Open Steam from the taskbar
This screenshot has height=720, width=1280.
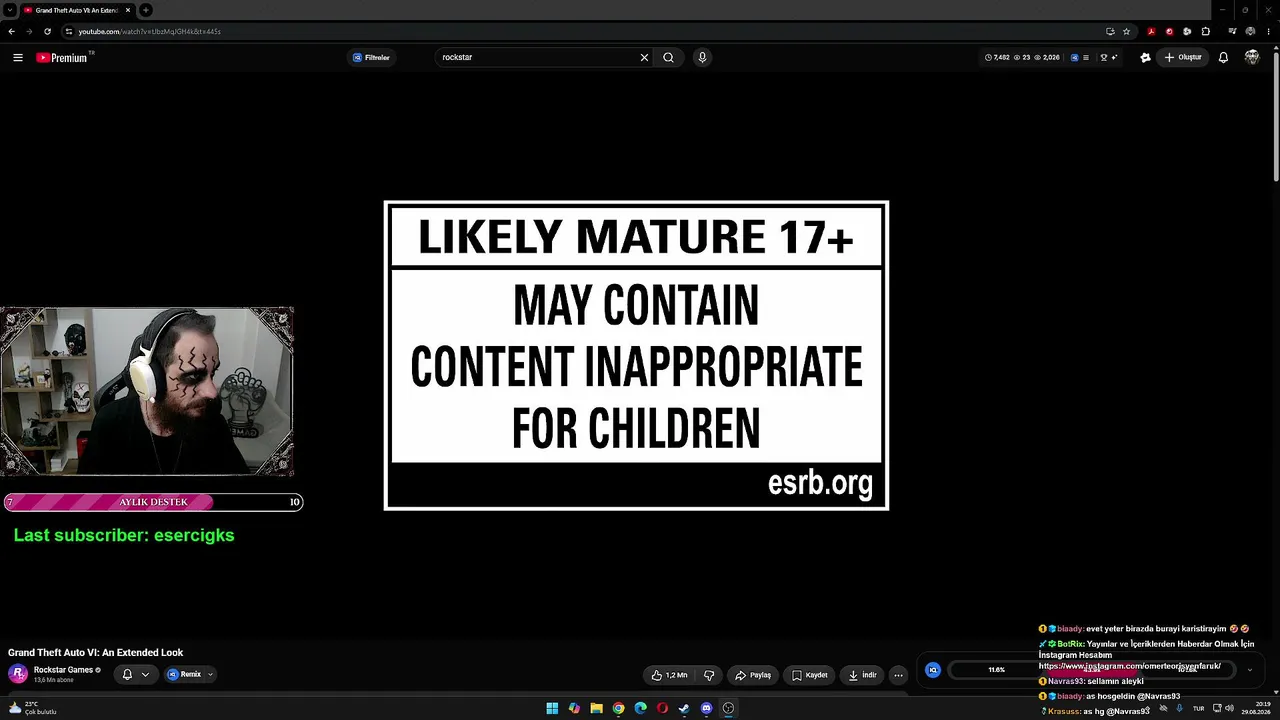[684, 708]
